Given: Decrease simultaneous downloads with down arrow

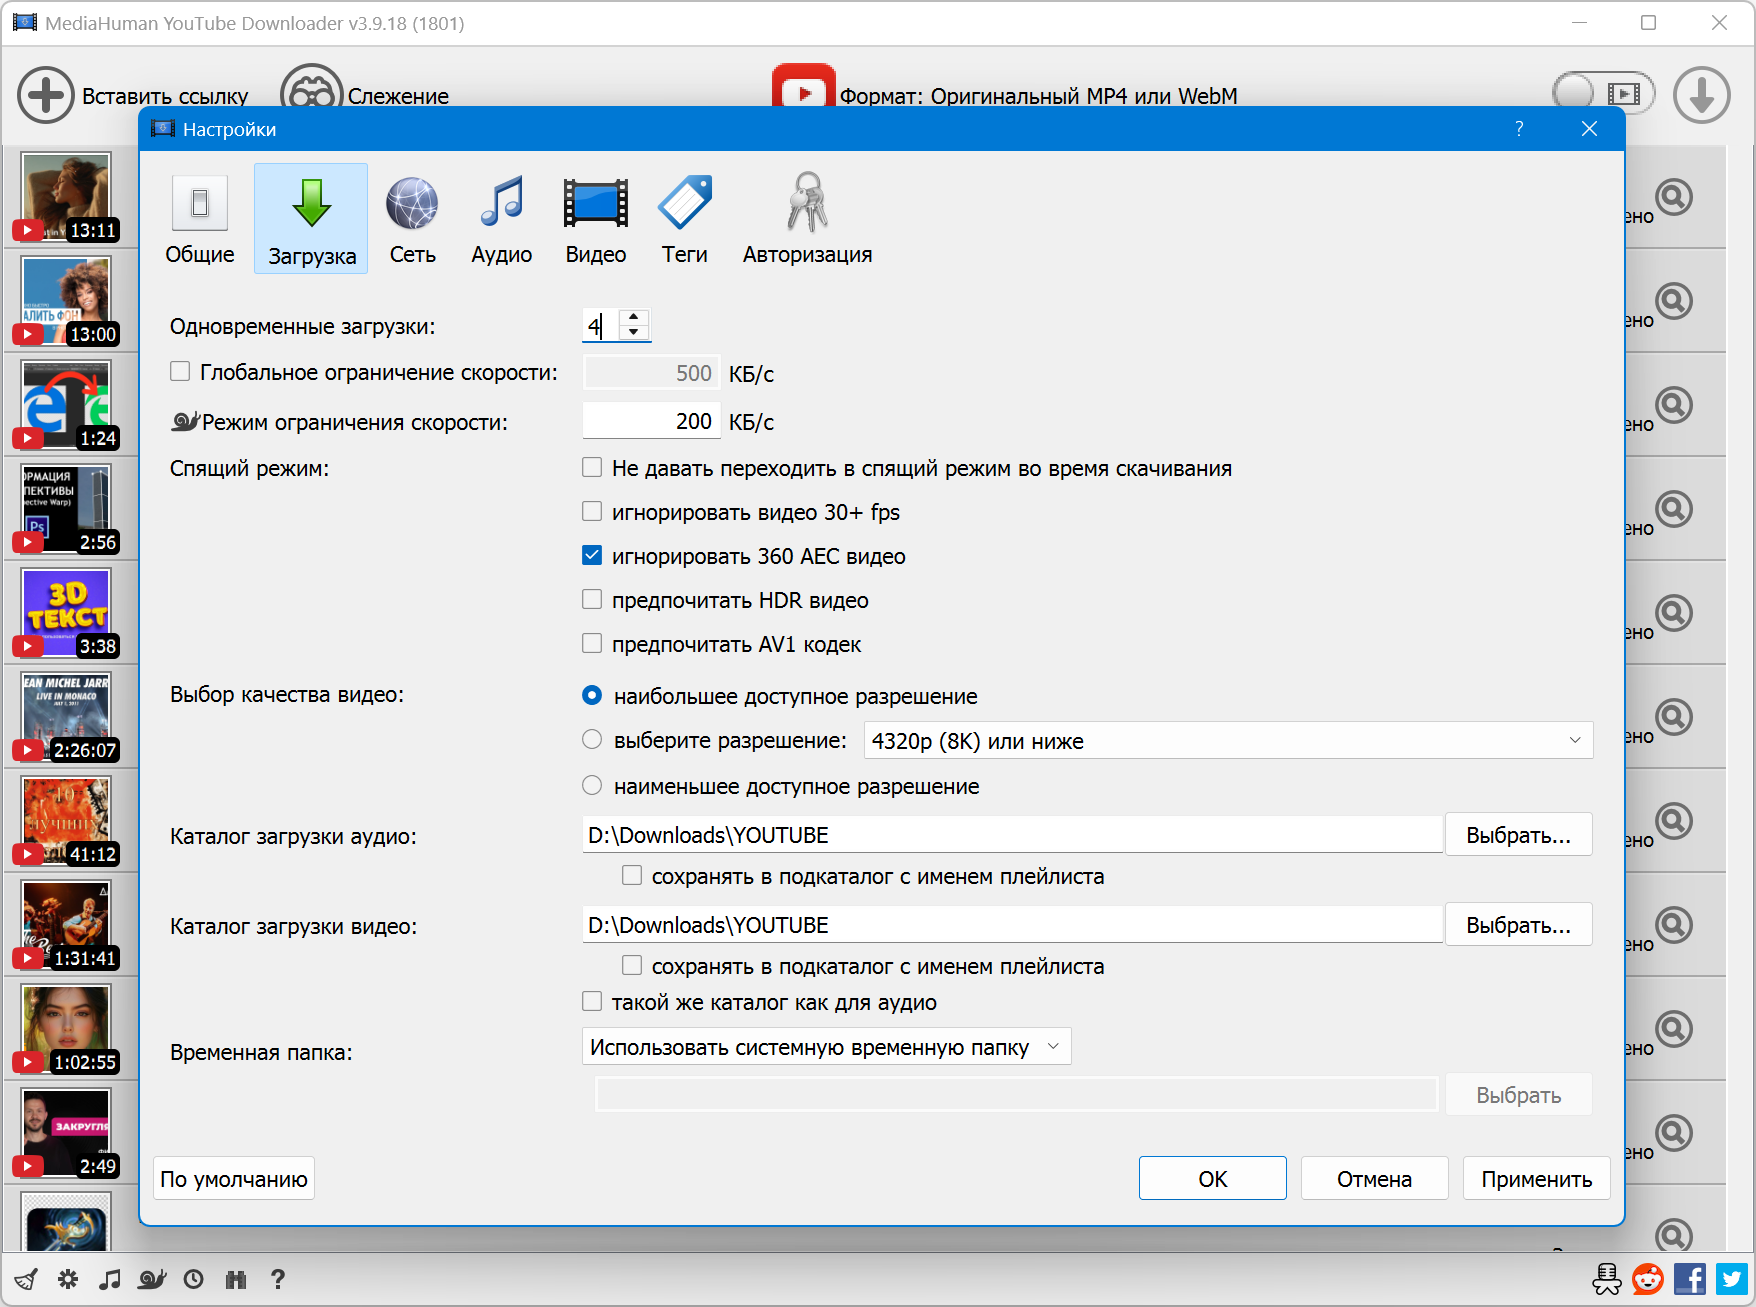Looking at the screenshot, I should click(634, 332).
